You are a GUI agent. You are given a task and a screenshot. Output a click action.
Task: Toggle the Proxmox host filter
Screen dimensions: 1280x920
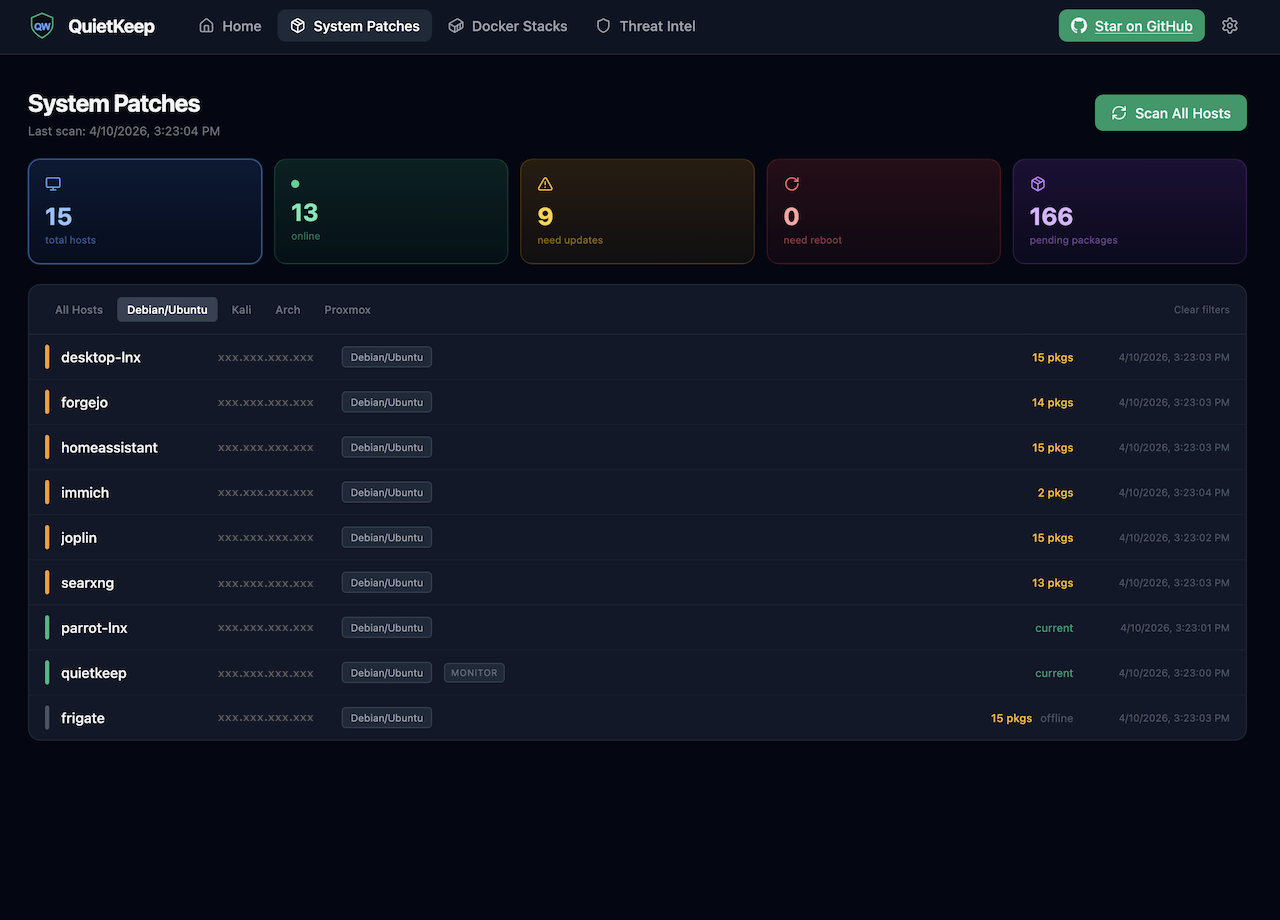347,310
